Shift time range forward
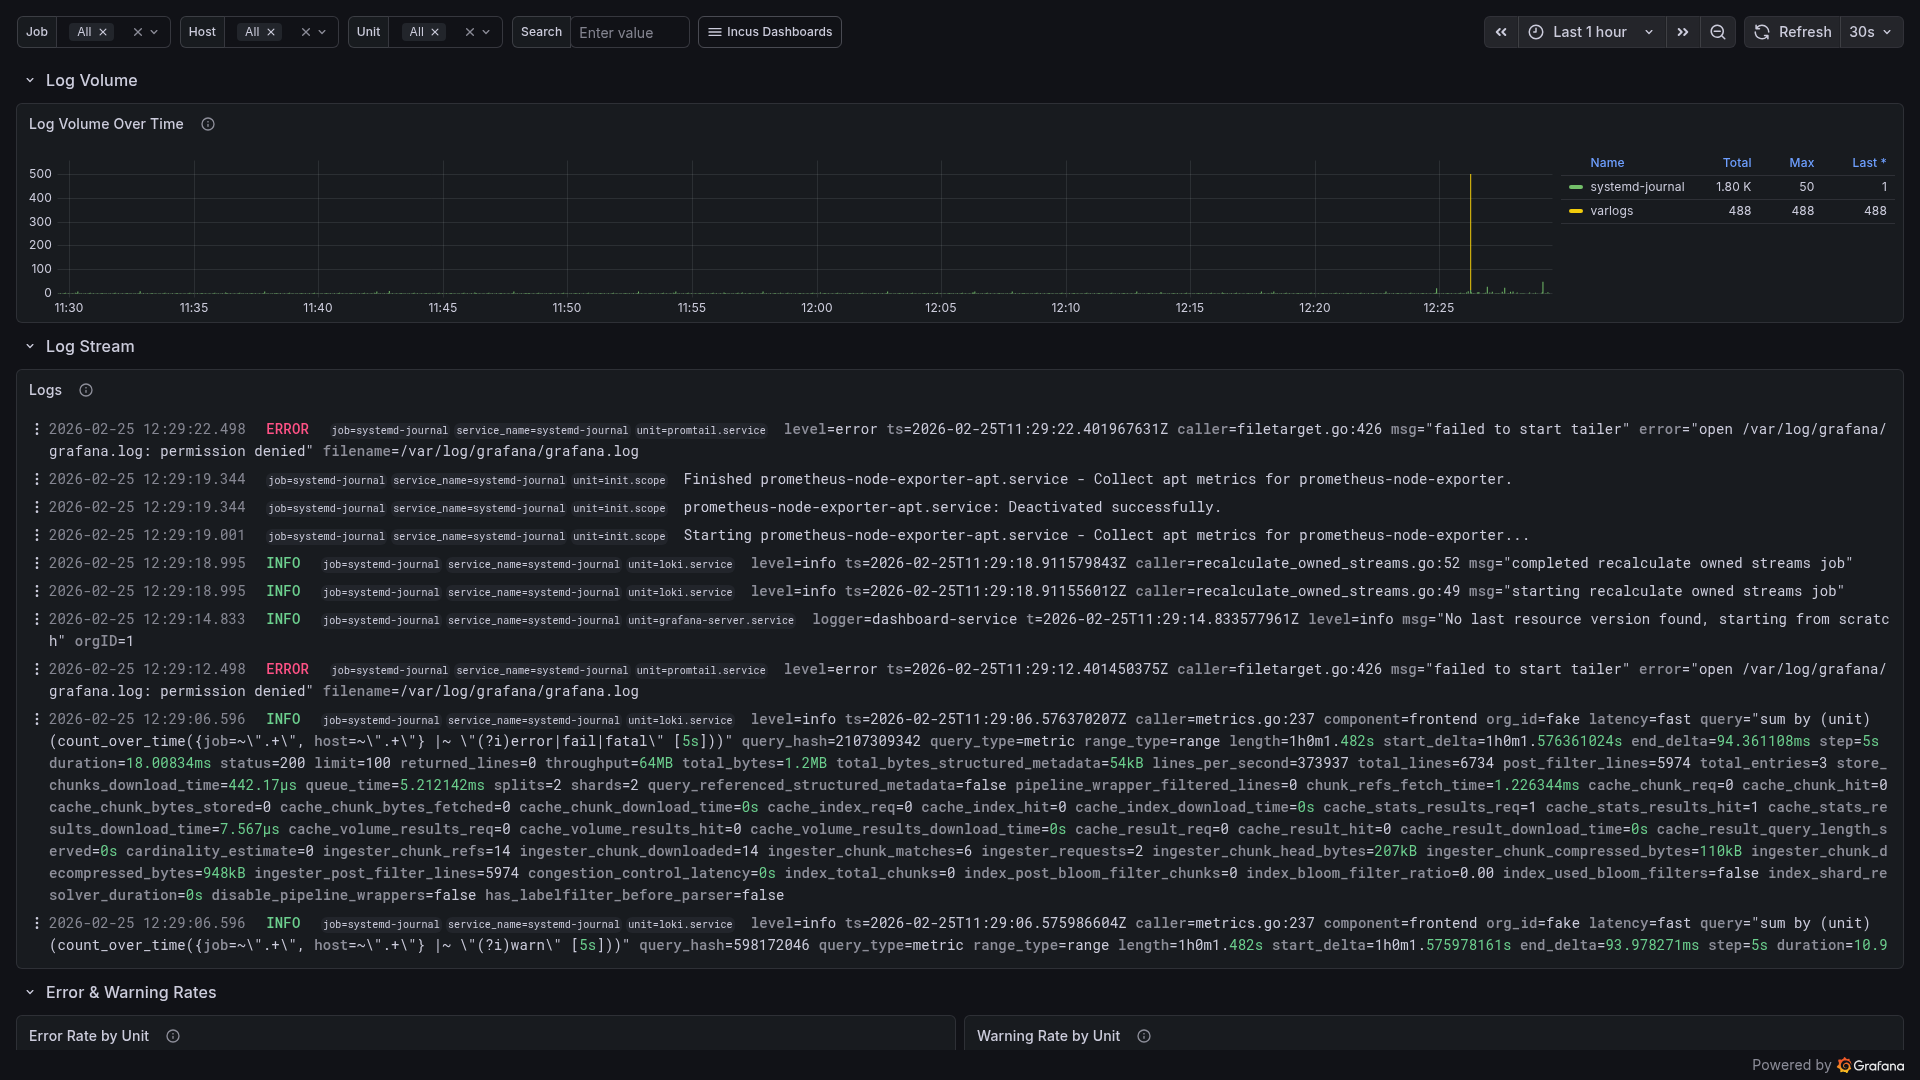1920x1080 pixels. point(1683,32)
